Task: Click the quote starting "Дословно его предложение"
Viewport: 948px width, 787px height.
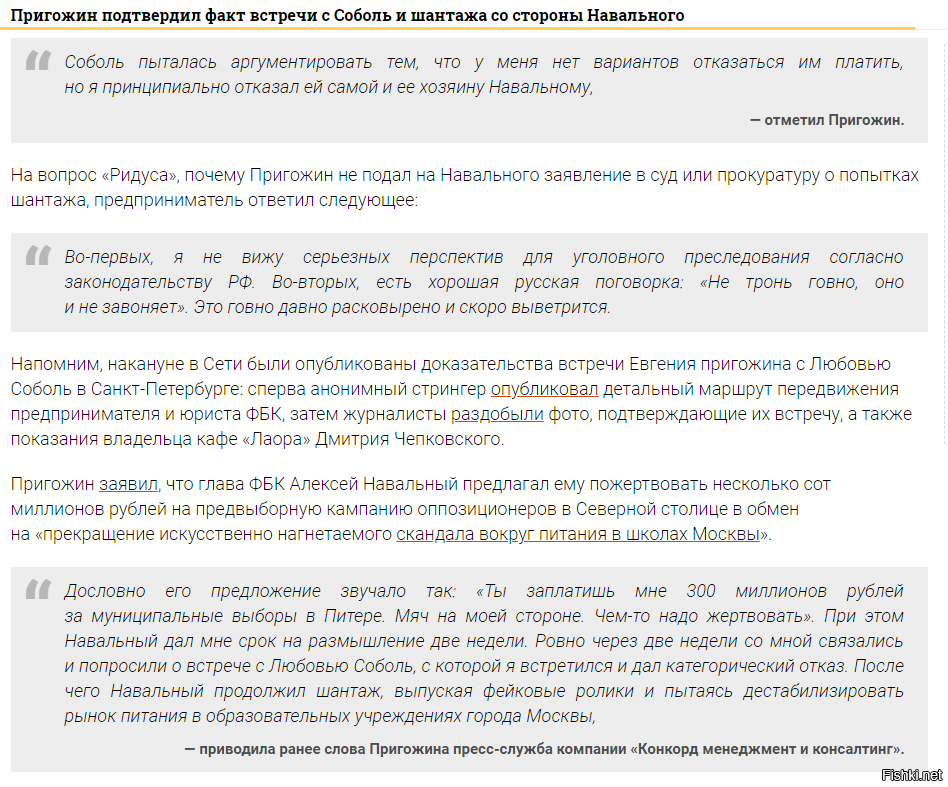Action: [x=484, y=653]
